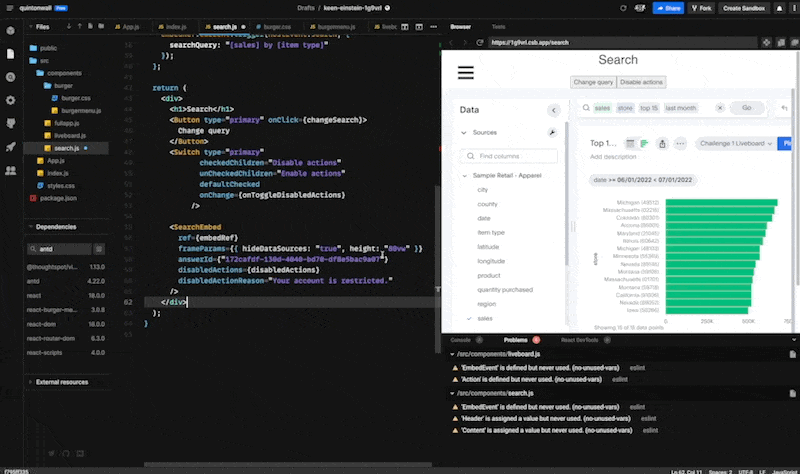Click the Data panel vertical scrollbar

tap(567, 194)
